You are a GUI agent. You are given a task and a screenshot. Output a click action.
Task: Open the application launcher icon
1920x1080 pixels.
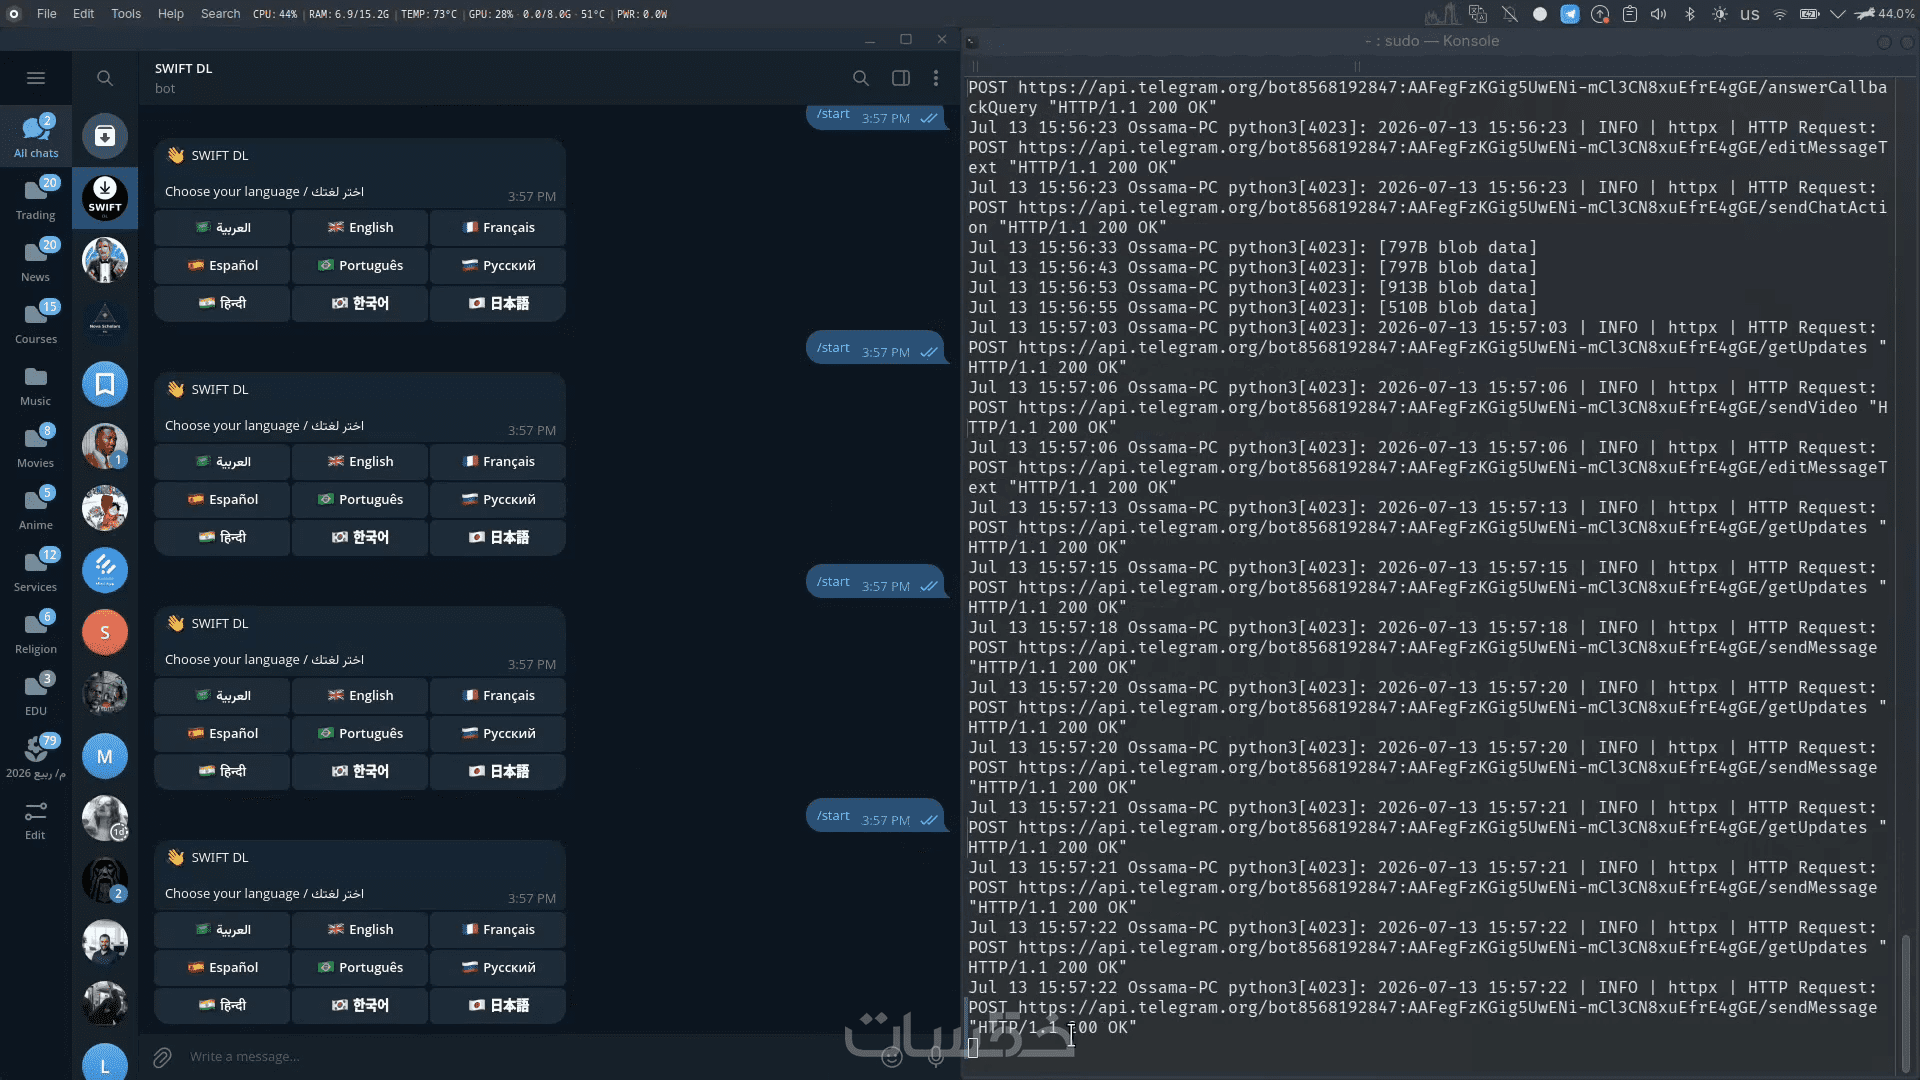[14, 14]
